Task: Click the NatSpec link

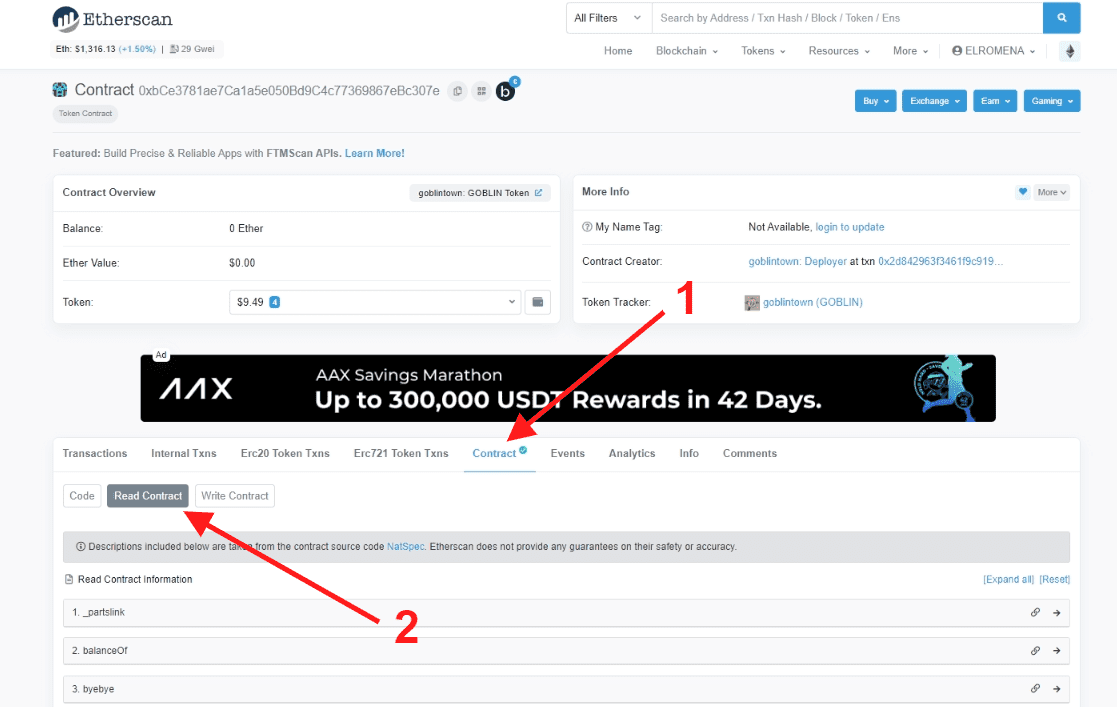Action: pos(405,547)
